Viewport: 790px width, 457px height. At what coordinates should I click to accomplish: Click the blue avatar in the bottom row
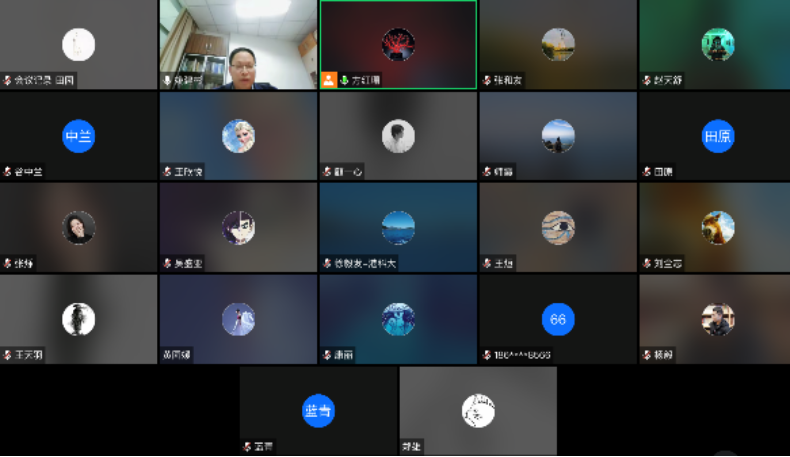pyautogui.click(x=318, y=410)
